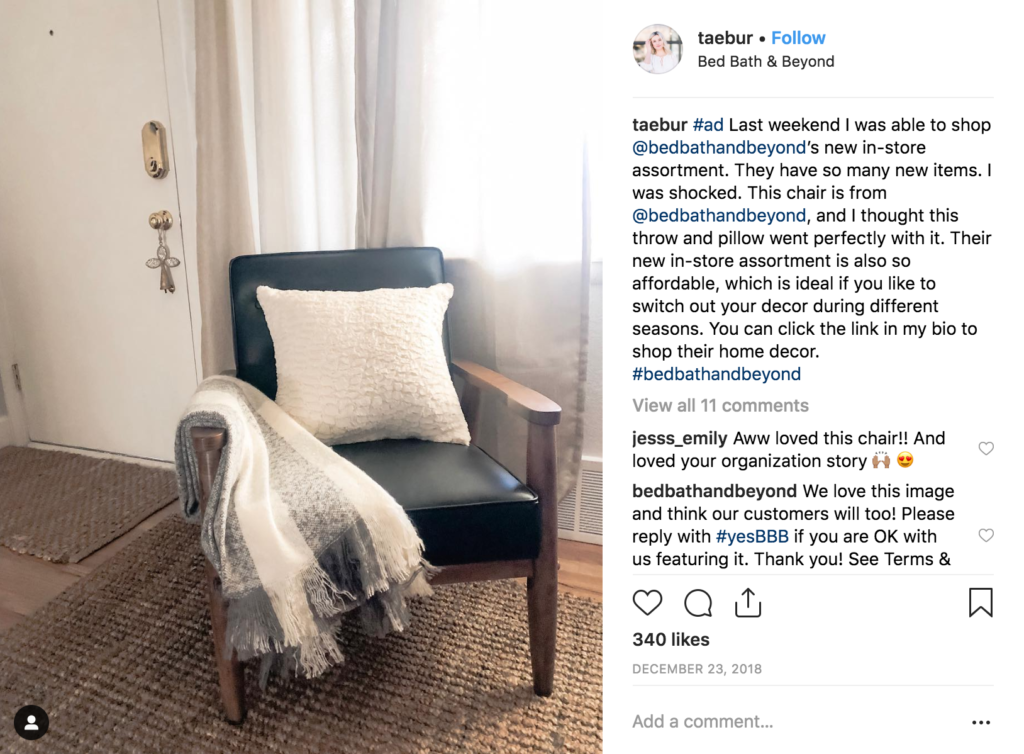Open the #ad hashtag link

point(708,125)
